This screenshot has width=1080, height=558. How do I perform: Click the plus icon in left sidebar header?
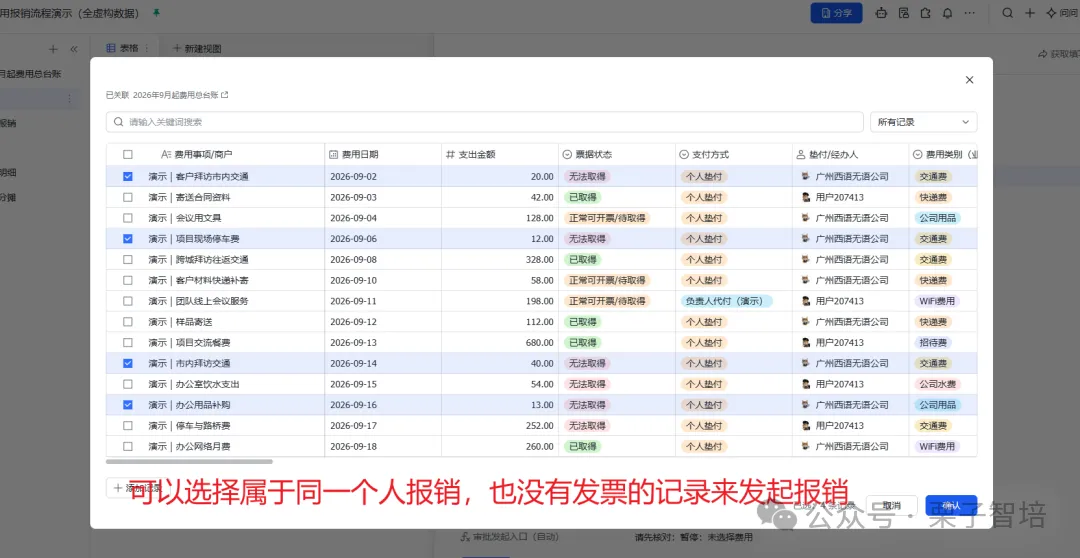pos(53,49)
